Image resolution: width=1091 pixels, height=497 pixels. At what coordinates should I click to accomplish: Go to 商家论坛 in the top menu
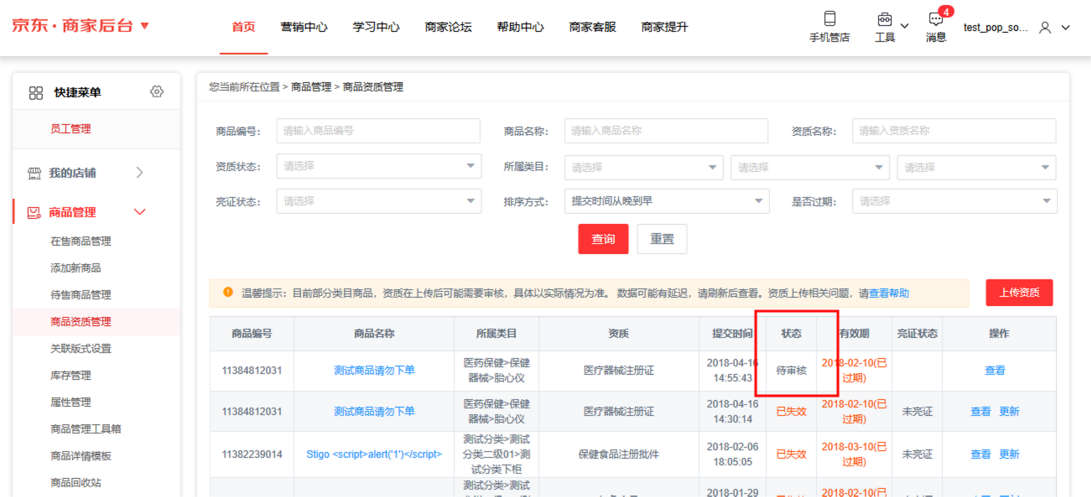point(448,28)
